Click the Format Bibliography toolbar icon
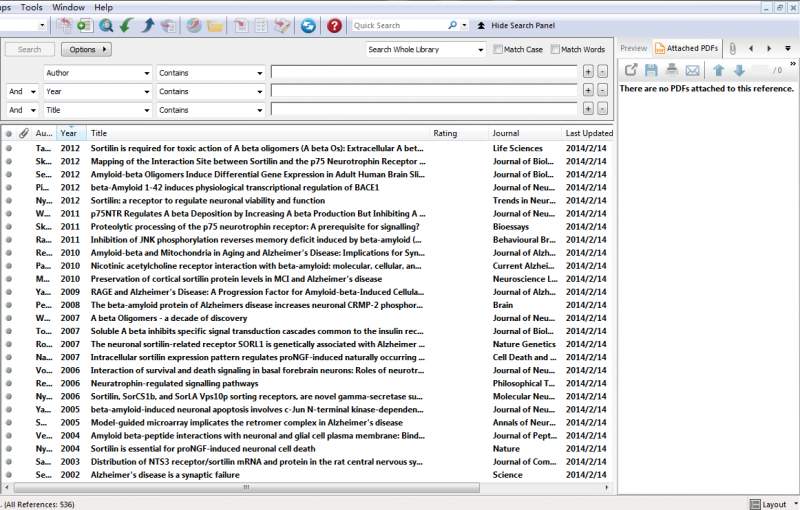 pyautogui.click(x=261, y=25)
